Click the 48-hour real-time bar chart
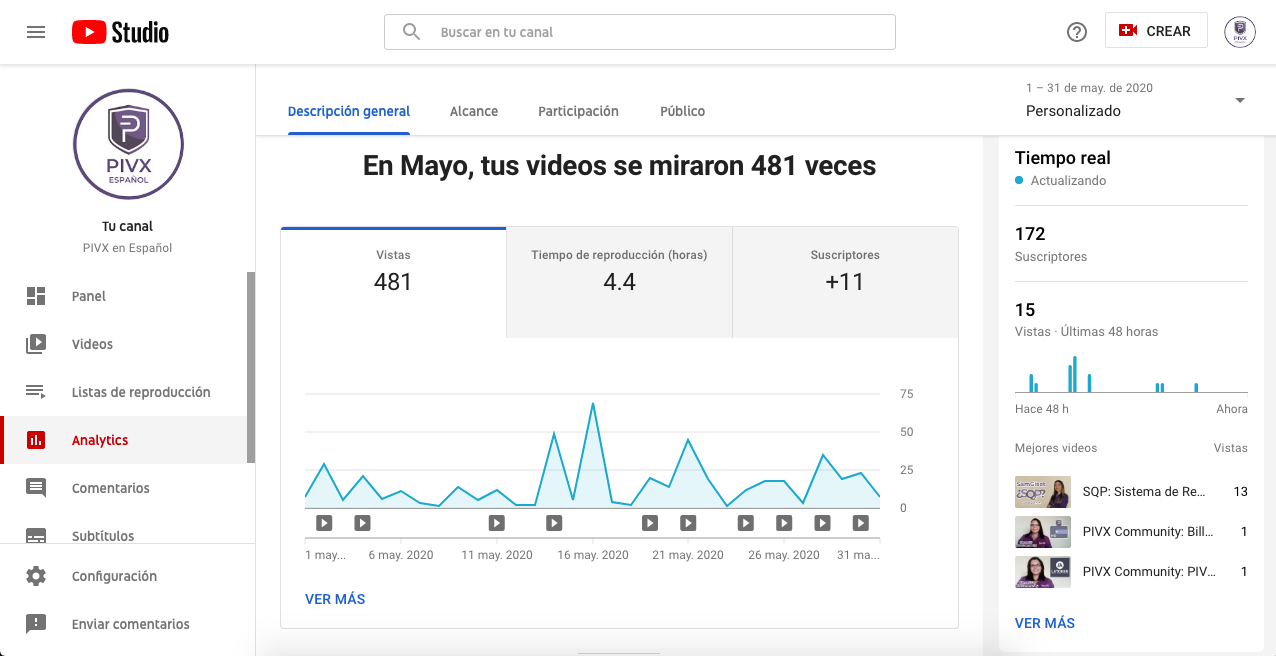1276x656 pixels. tap(1131, 373)
